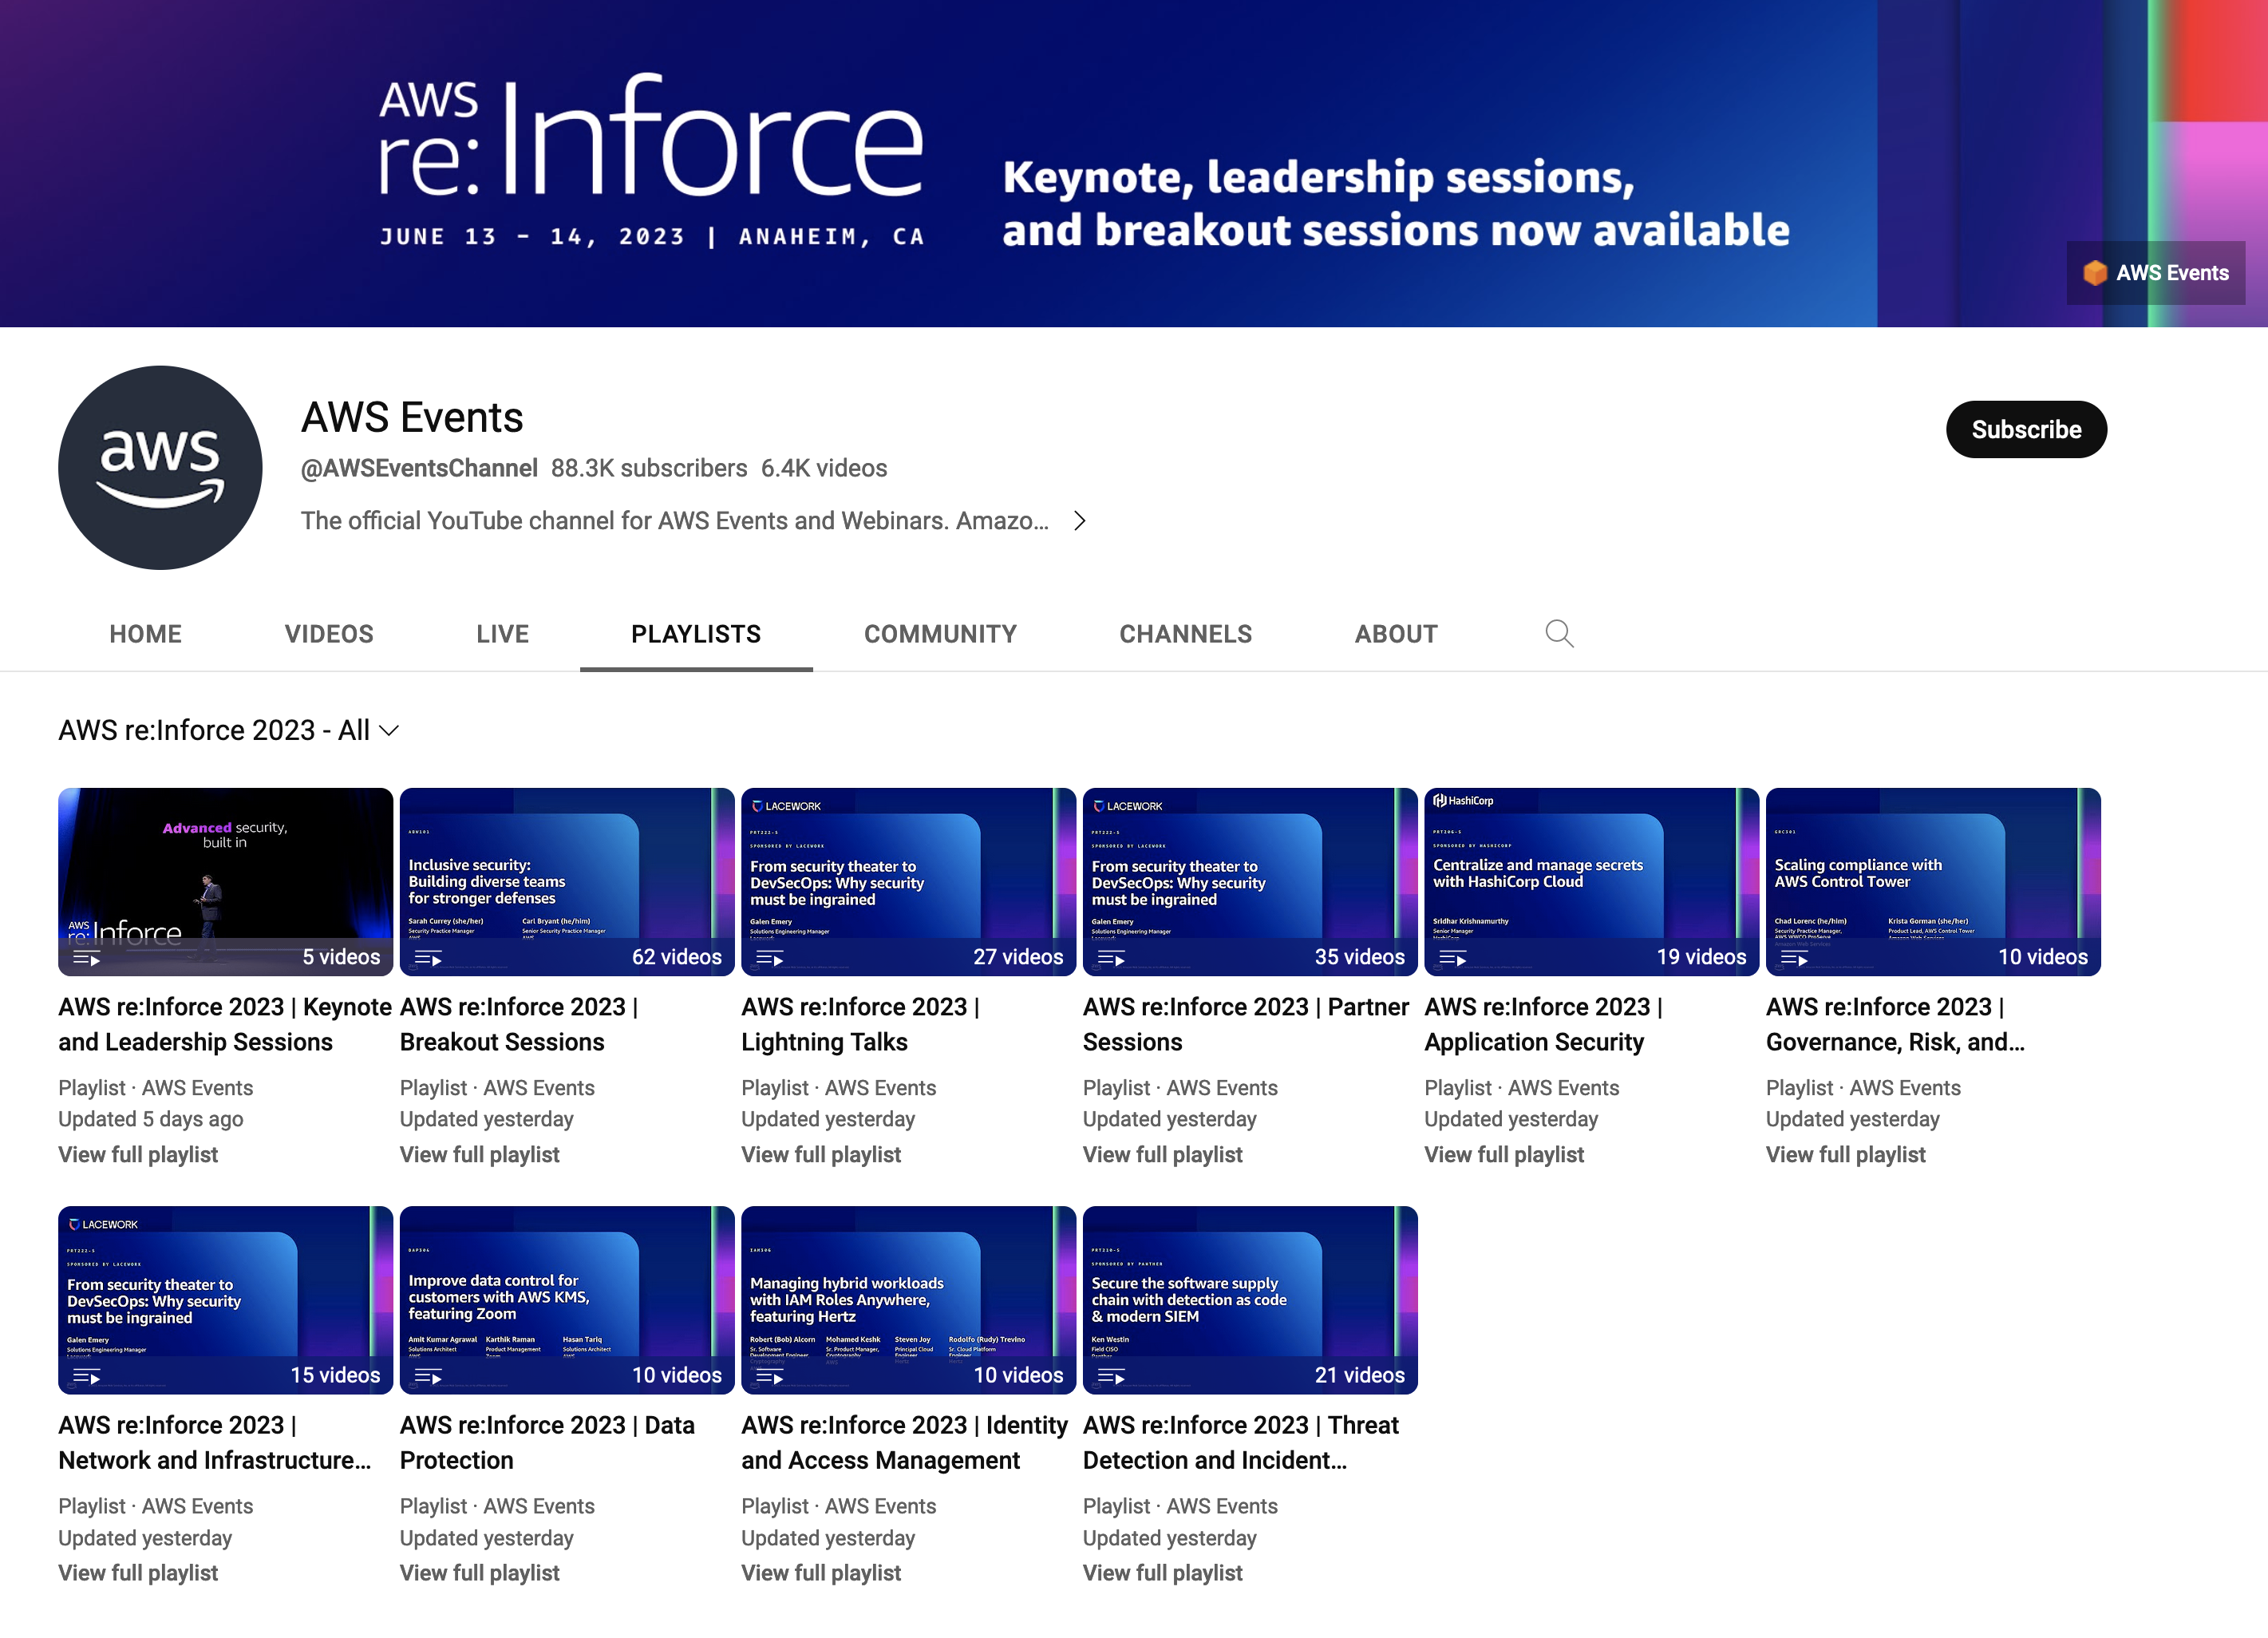
Task: Switch to the Videos tab
Action: coord(329,634)
